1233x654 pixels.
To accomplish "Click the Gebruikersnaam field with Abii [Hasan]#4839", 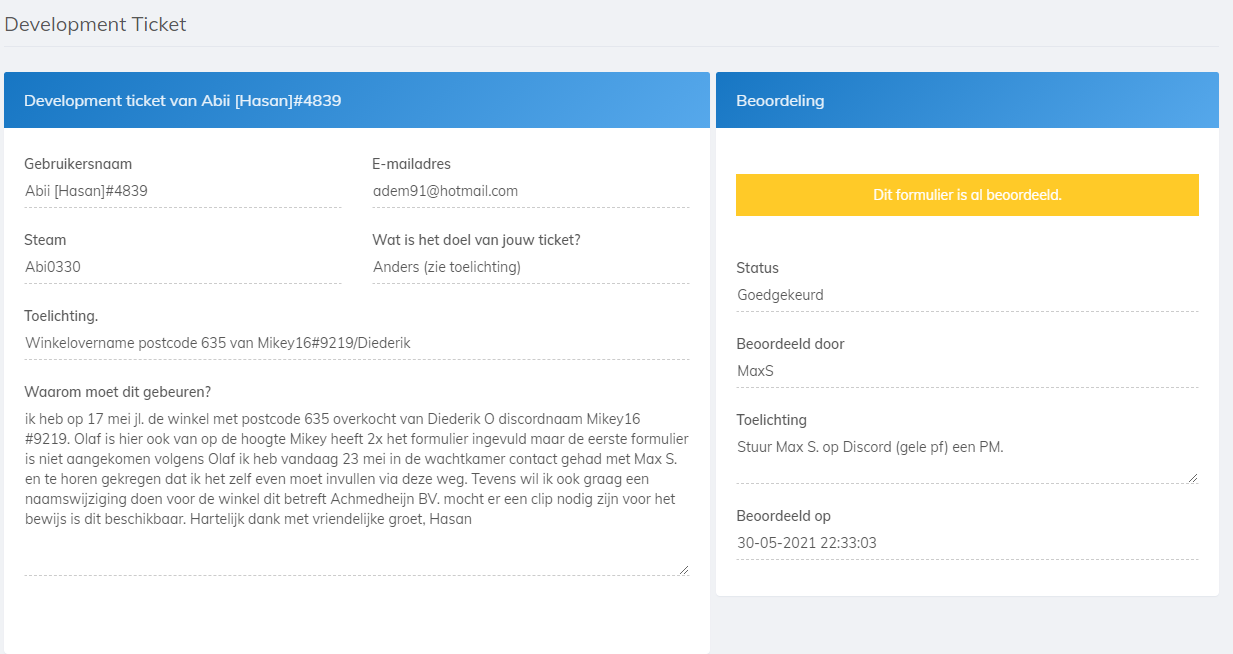I will (x=182, y=191).
